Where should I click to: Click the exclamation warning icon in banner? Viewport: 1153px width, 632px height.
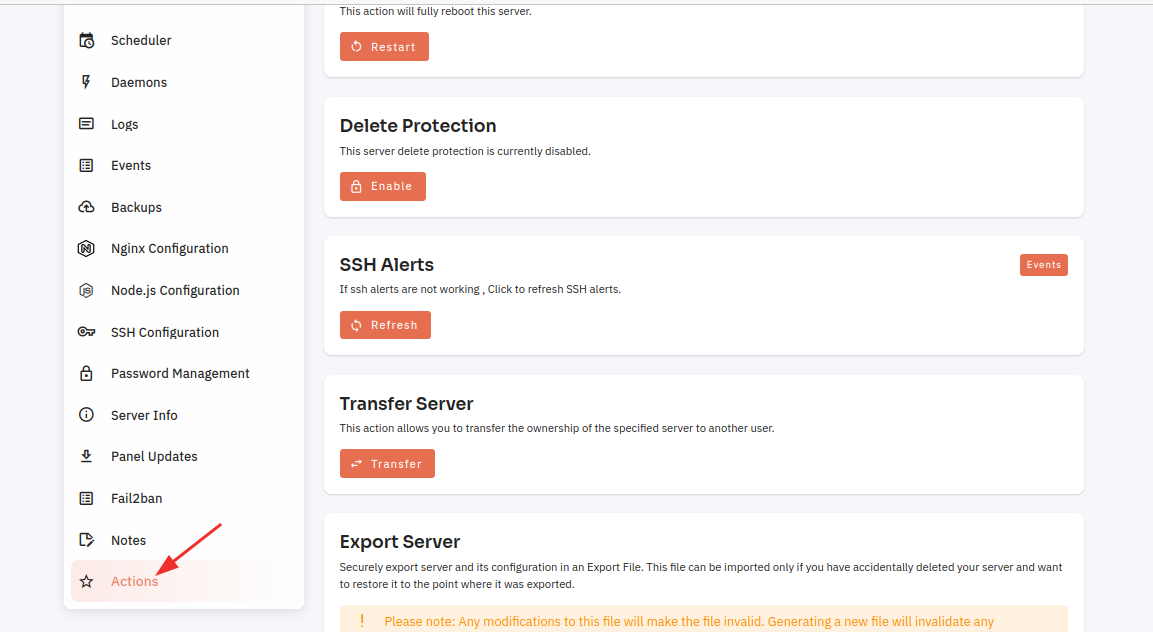point(361,621)
